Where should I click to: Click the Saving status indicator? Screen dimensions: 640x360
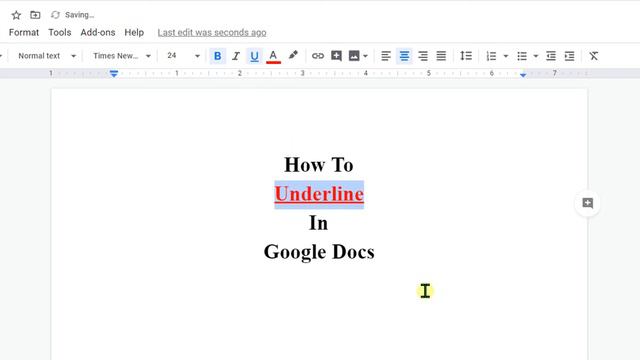(73, 15)
